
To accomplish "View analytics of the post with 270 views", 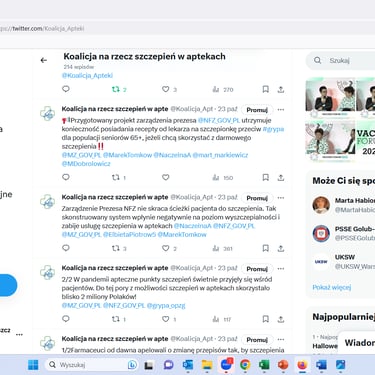I will coord(223,89).
